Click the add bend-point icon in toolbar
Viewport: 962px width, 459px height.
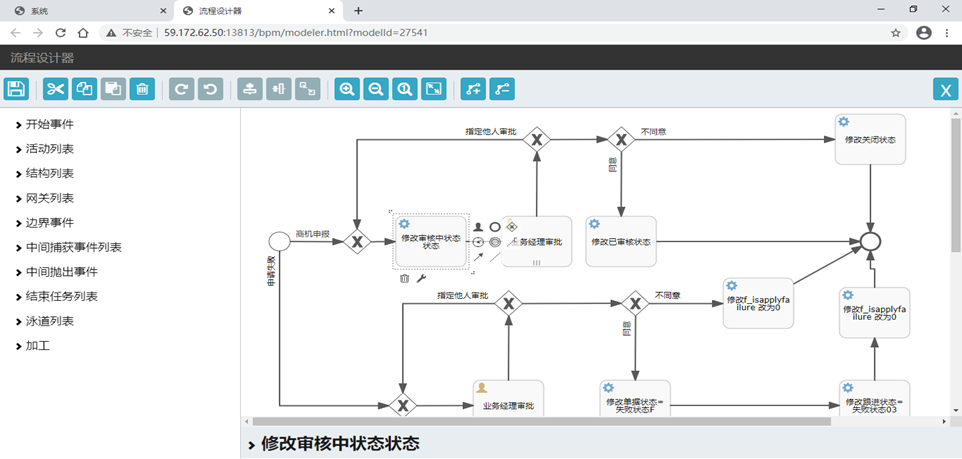(x=473, y=89)
